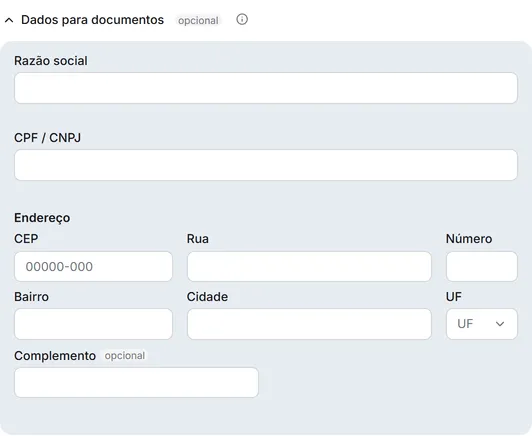Click the Dados para documentos heading
Image resolution: width=532 pixels, height=436 pixels.
tap(92, 20)
